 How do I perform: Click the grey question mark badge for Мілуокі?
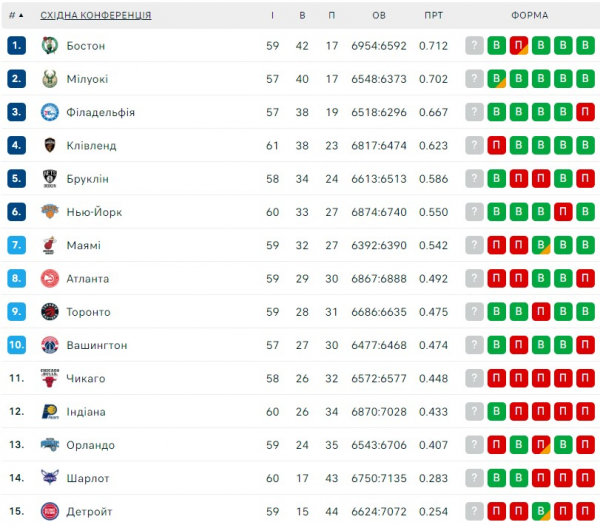pyautogui.click(x=474, y=79)
